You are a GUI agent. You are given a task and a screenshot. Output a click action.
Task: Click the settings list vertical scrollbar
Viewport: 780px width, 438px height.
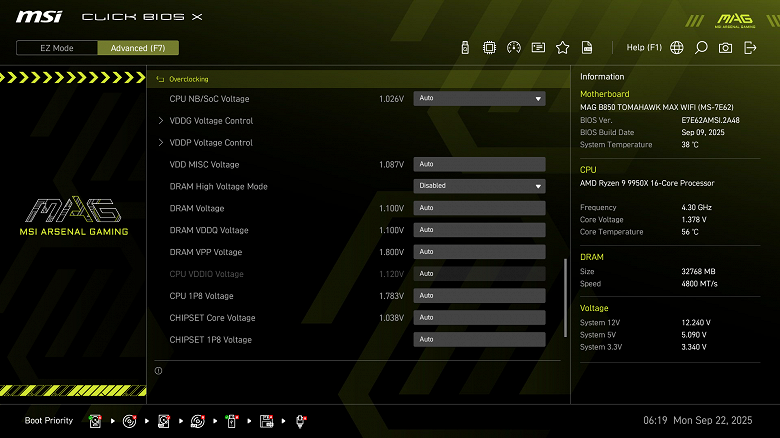click(565, 298)
